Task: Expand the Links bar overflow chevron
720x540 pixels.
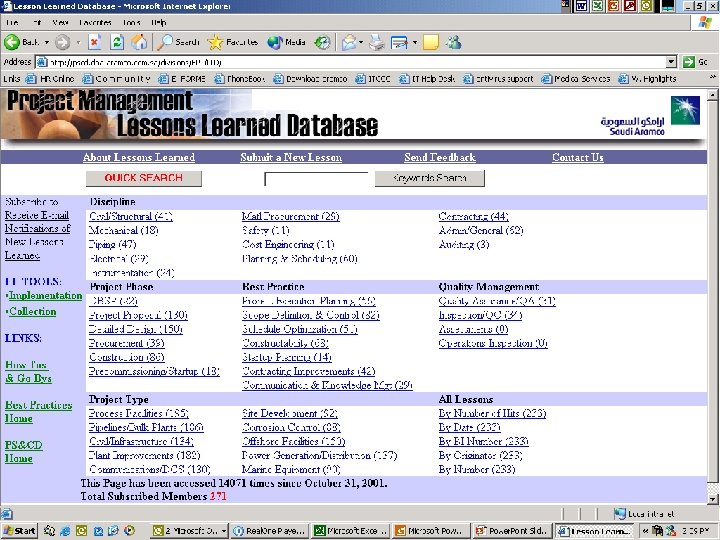Action: pos(712,77)
